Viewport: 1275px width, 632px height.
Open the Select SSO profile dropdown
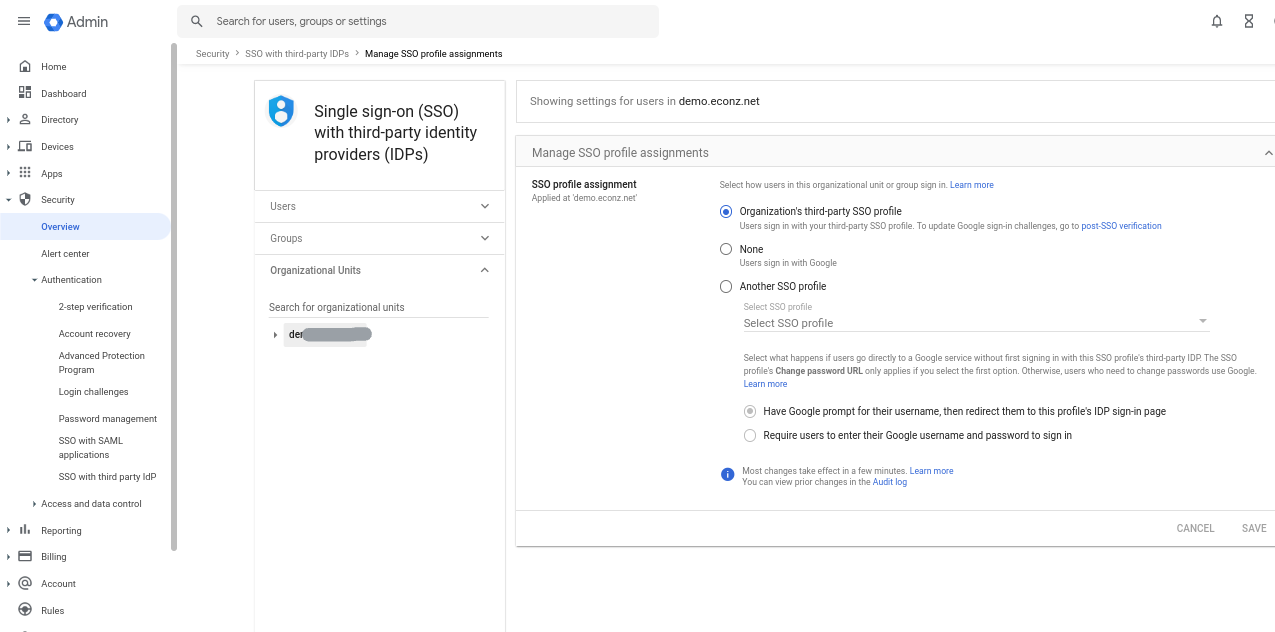975,323
